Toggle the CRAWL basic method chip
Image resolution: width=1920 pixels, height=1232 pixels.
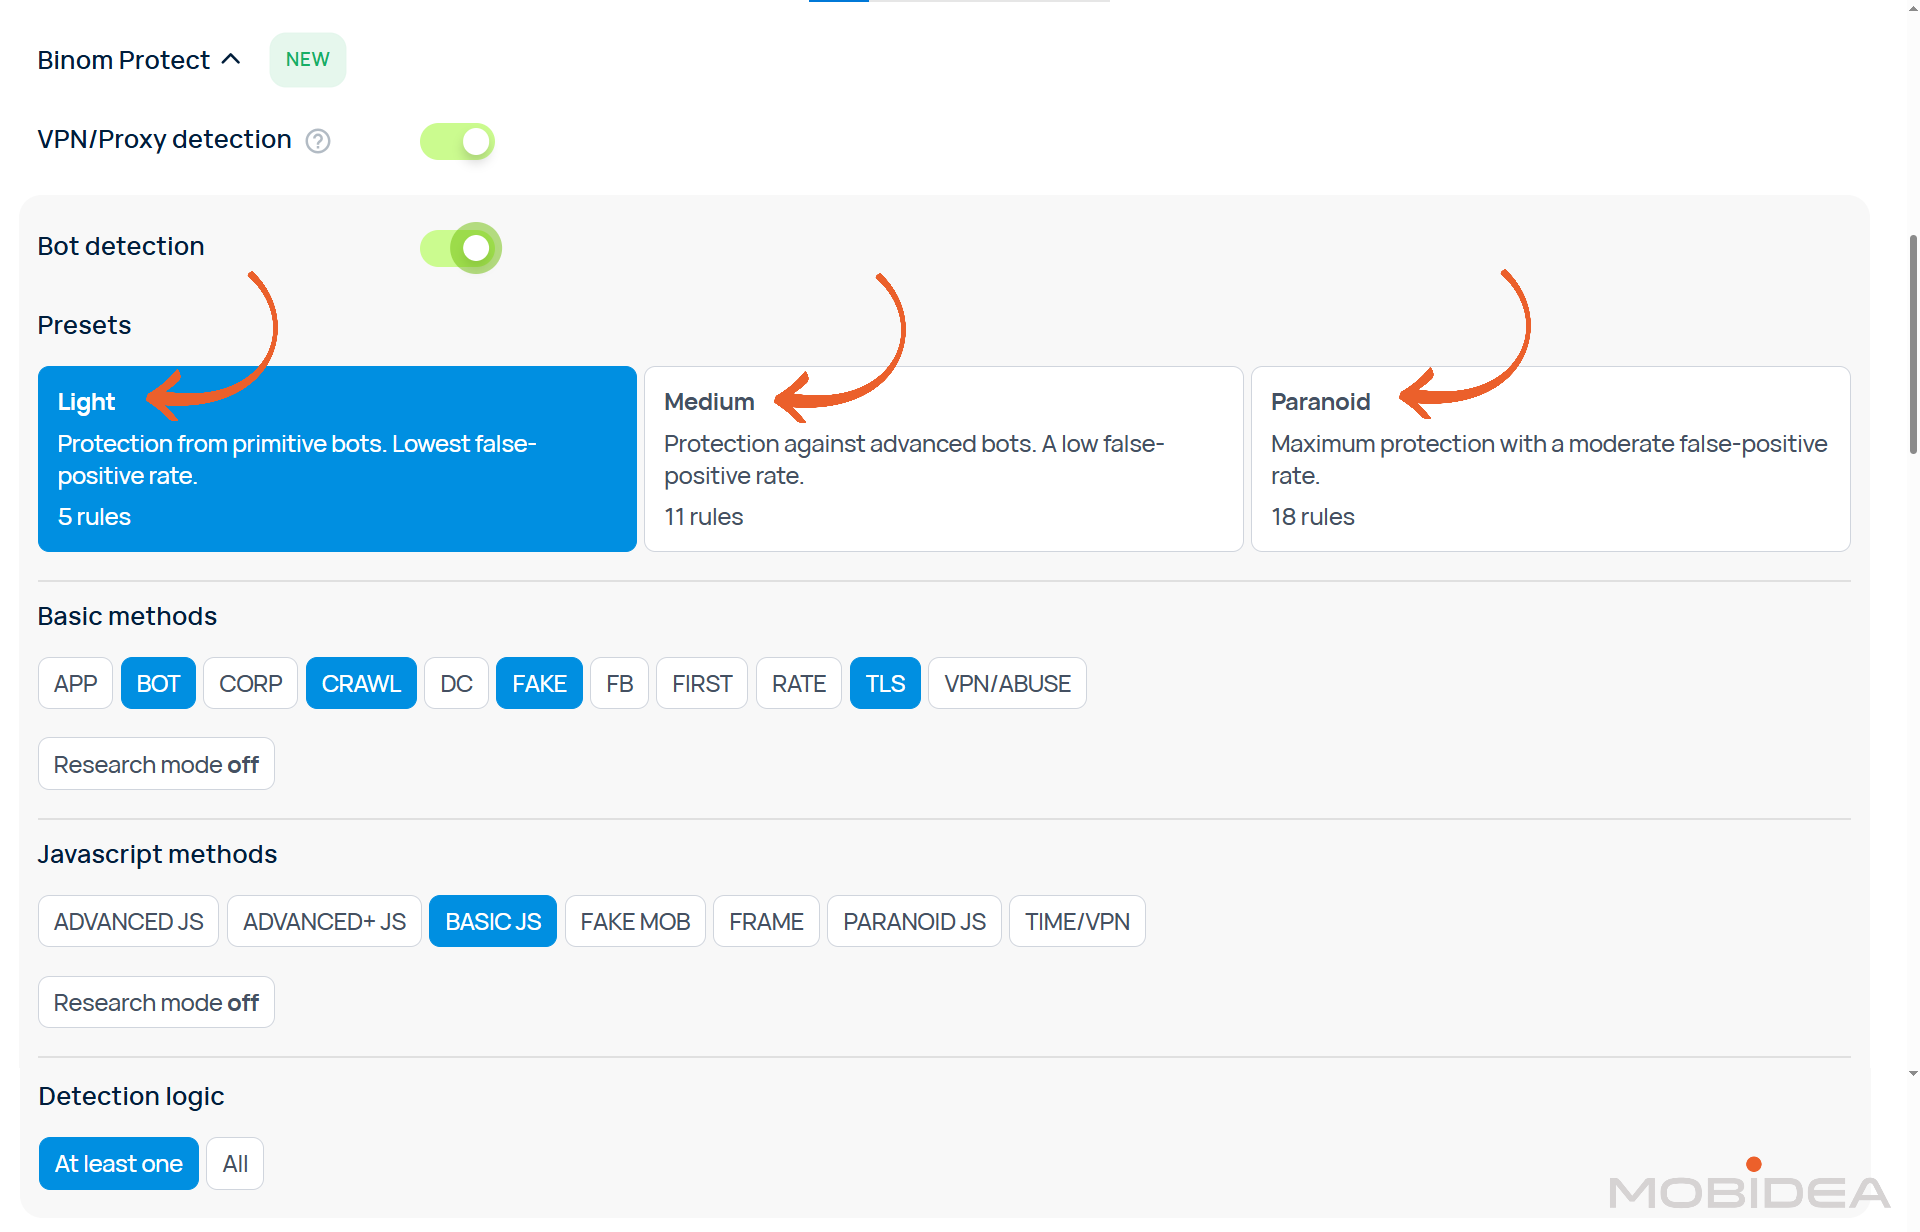[x=361, y=684]
